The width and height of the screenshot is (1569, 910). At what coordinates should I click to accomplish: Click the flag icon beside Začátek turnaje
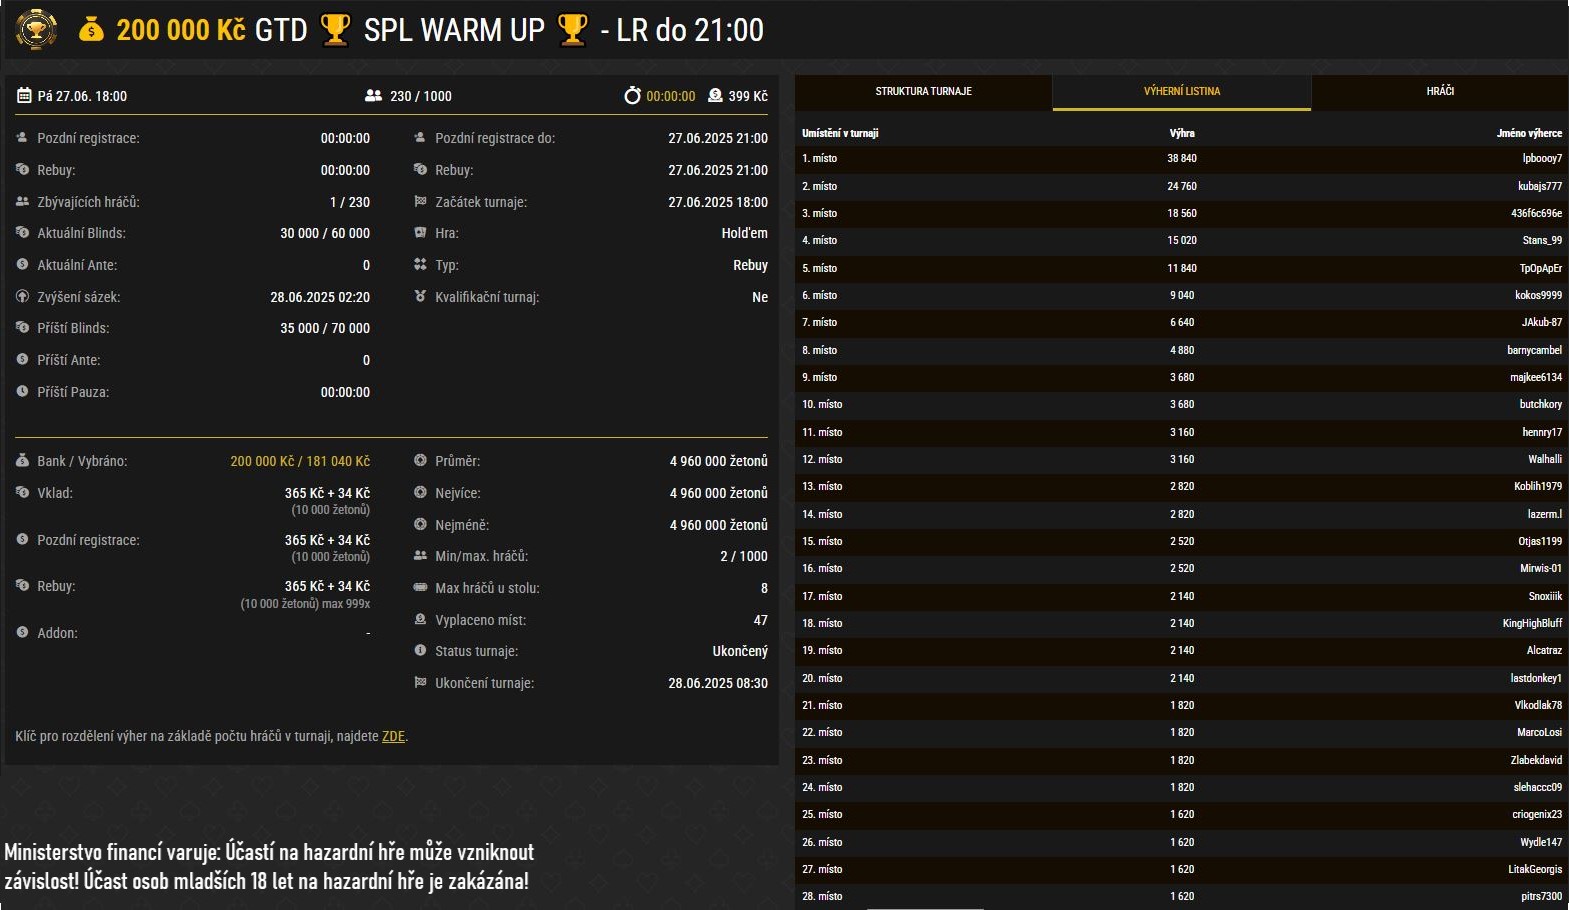coord(420,201)
